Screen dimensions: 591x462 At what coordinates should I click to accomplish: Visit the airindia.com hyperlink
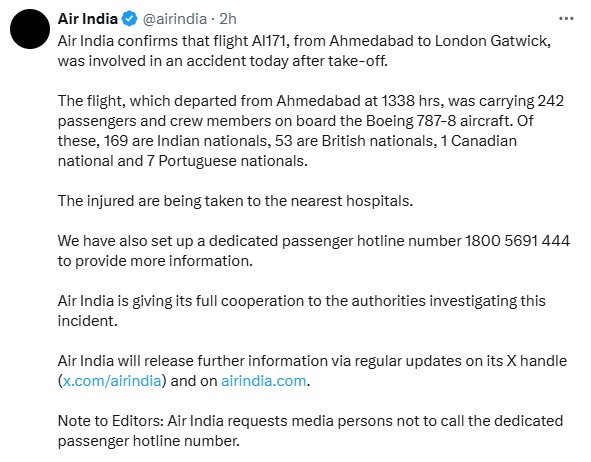pos(263,381)
